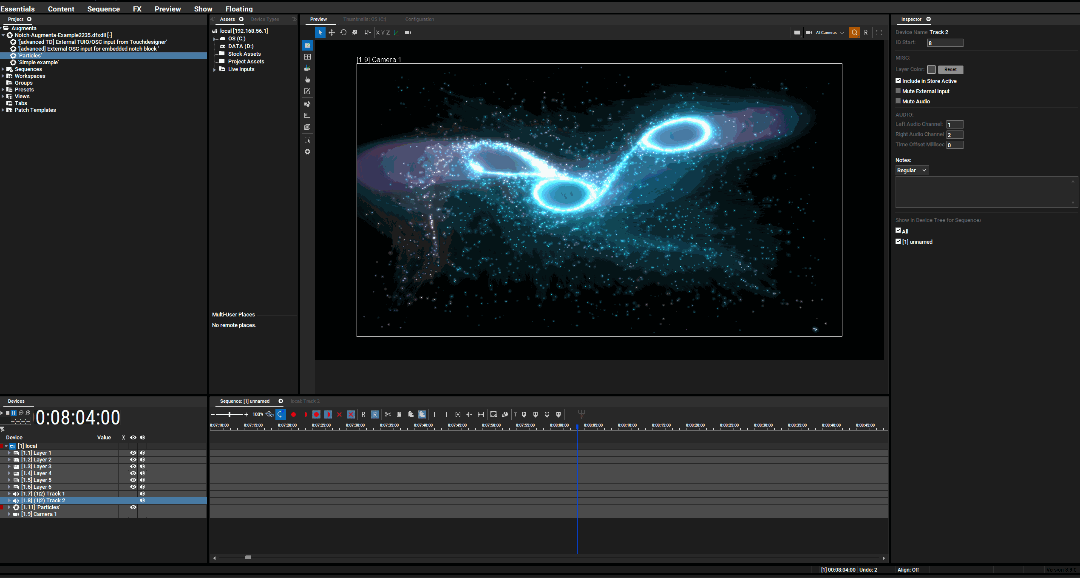Check the Mute Audio checkbox

(898, 101)
